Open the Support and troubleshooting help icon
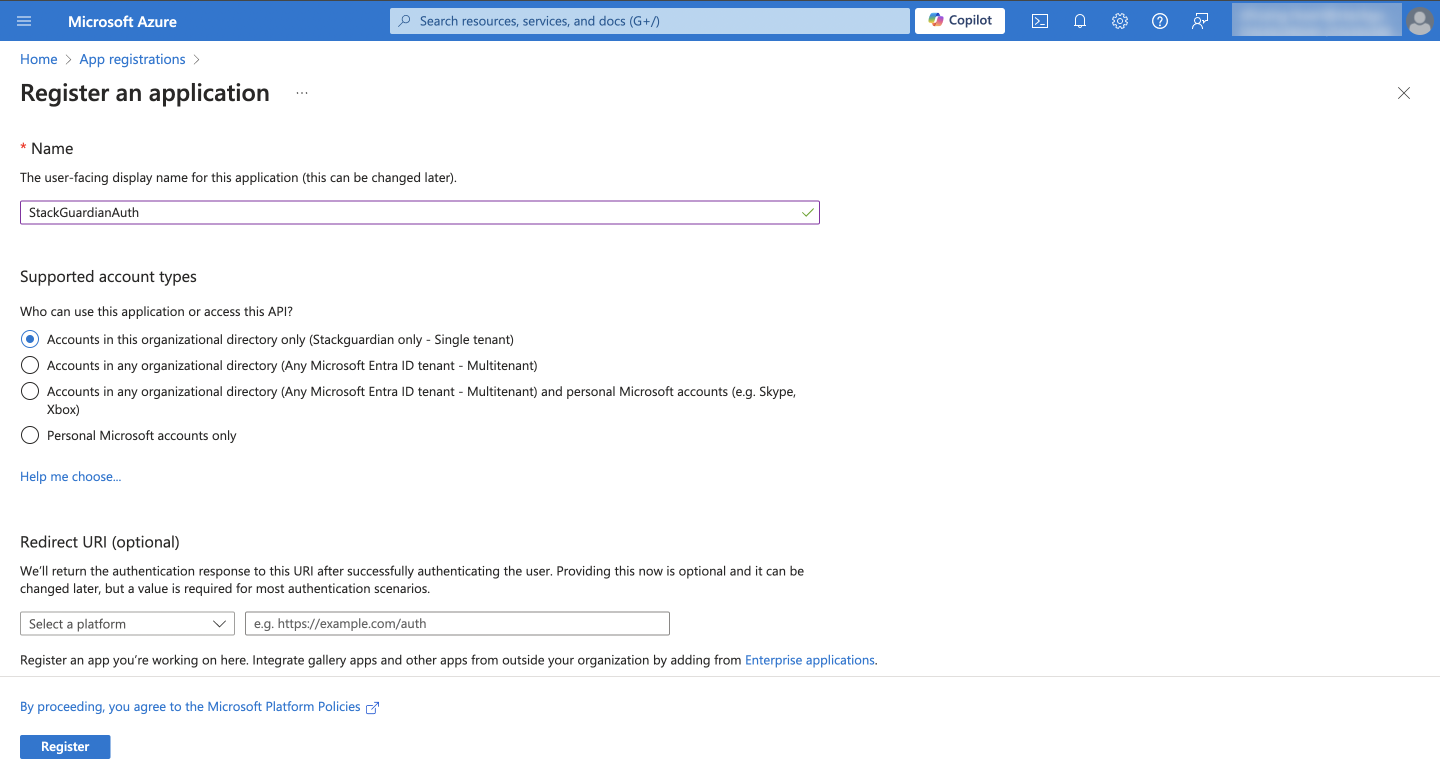 (x=1160, y=21)
